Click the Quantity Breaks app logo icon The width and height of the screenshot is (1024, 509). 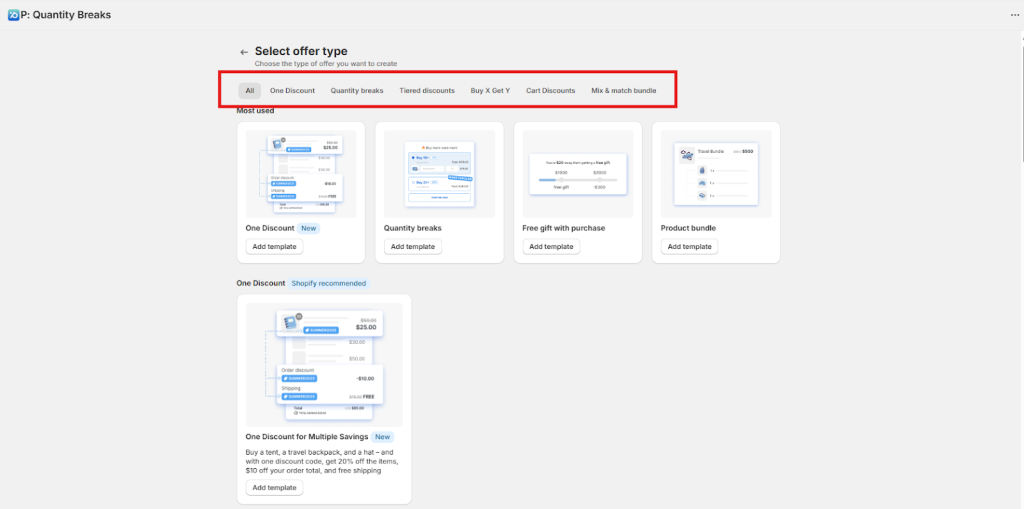(13, 15)
